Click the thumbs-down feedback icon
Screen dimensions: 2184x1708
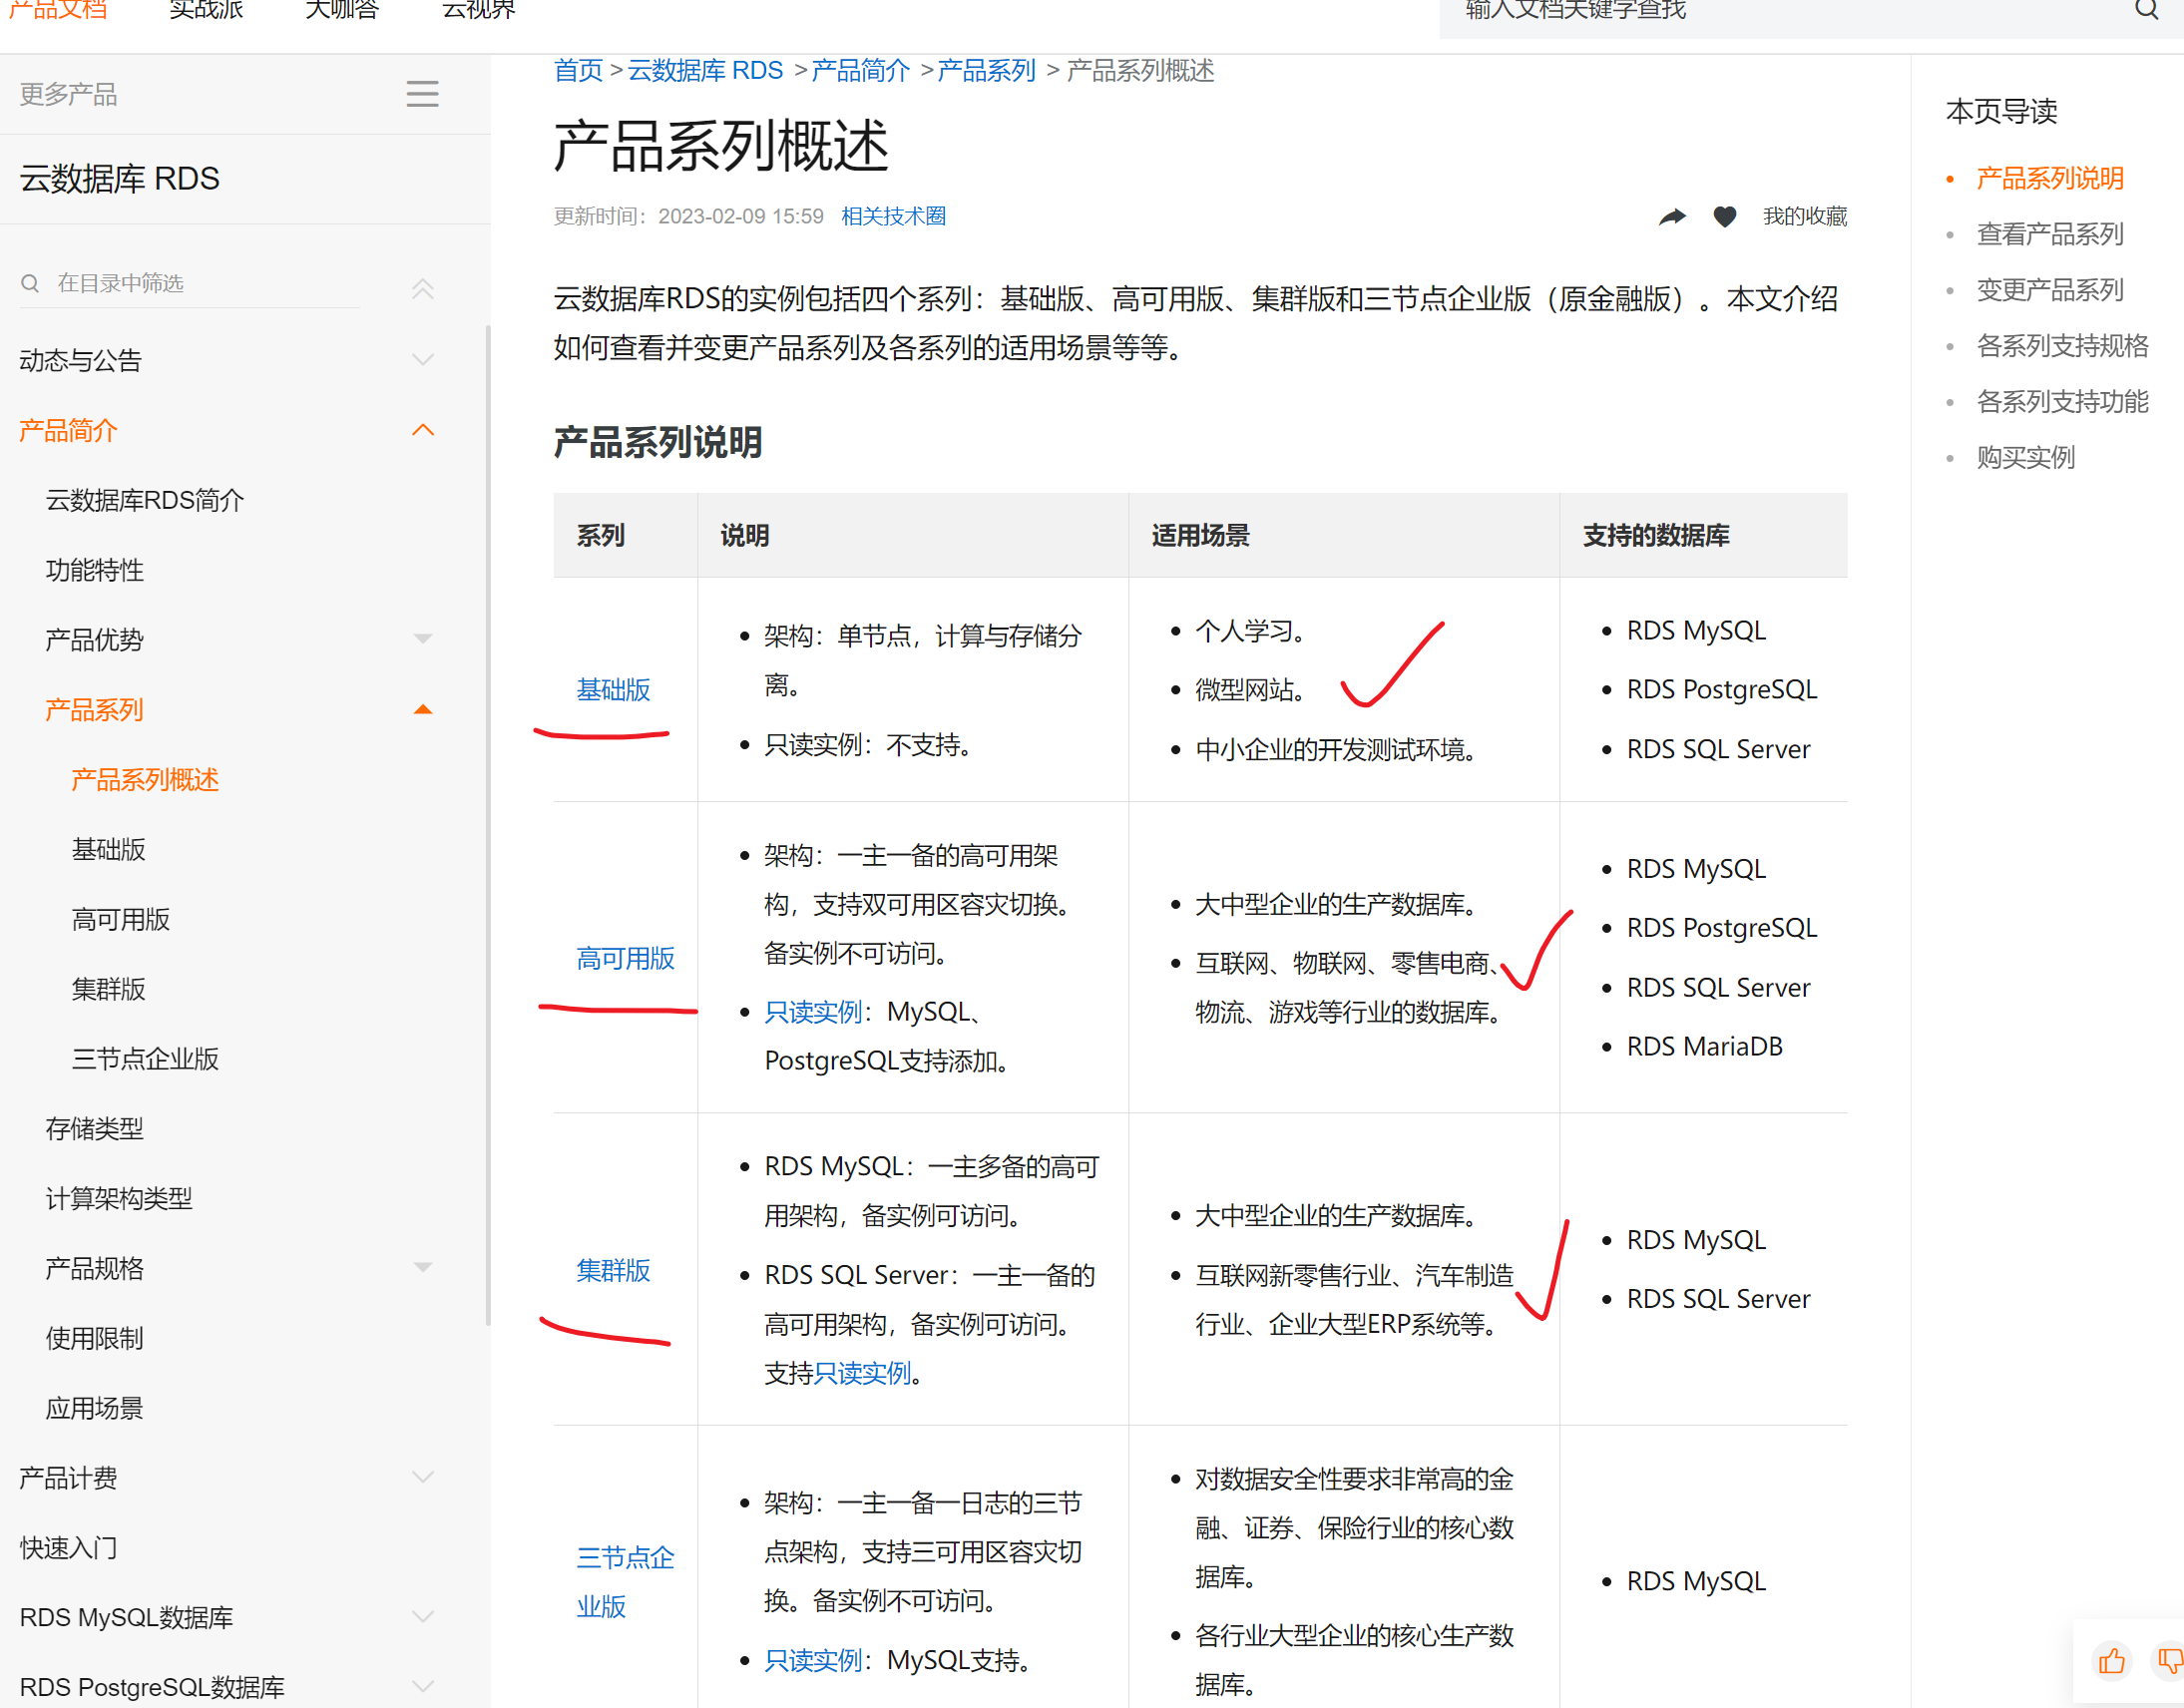point(2168,1661)
